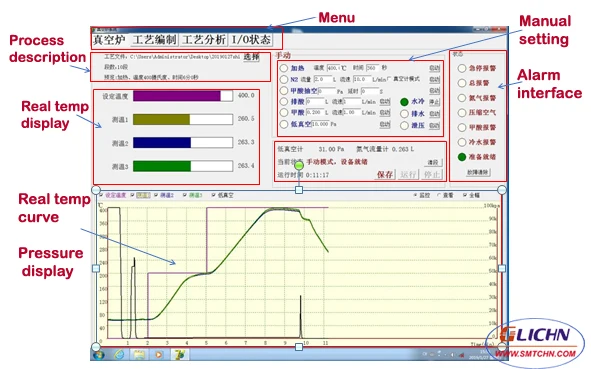
Task: Click 启动 button in 低真空 row
Action: click(384, 124)
